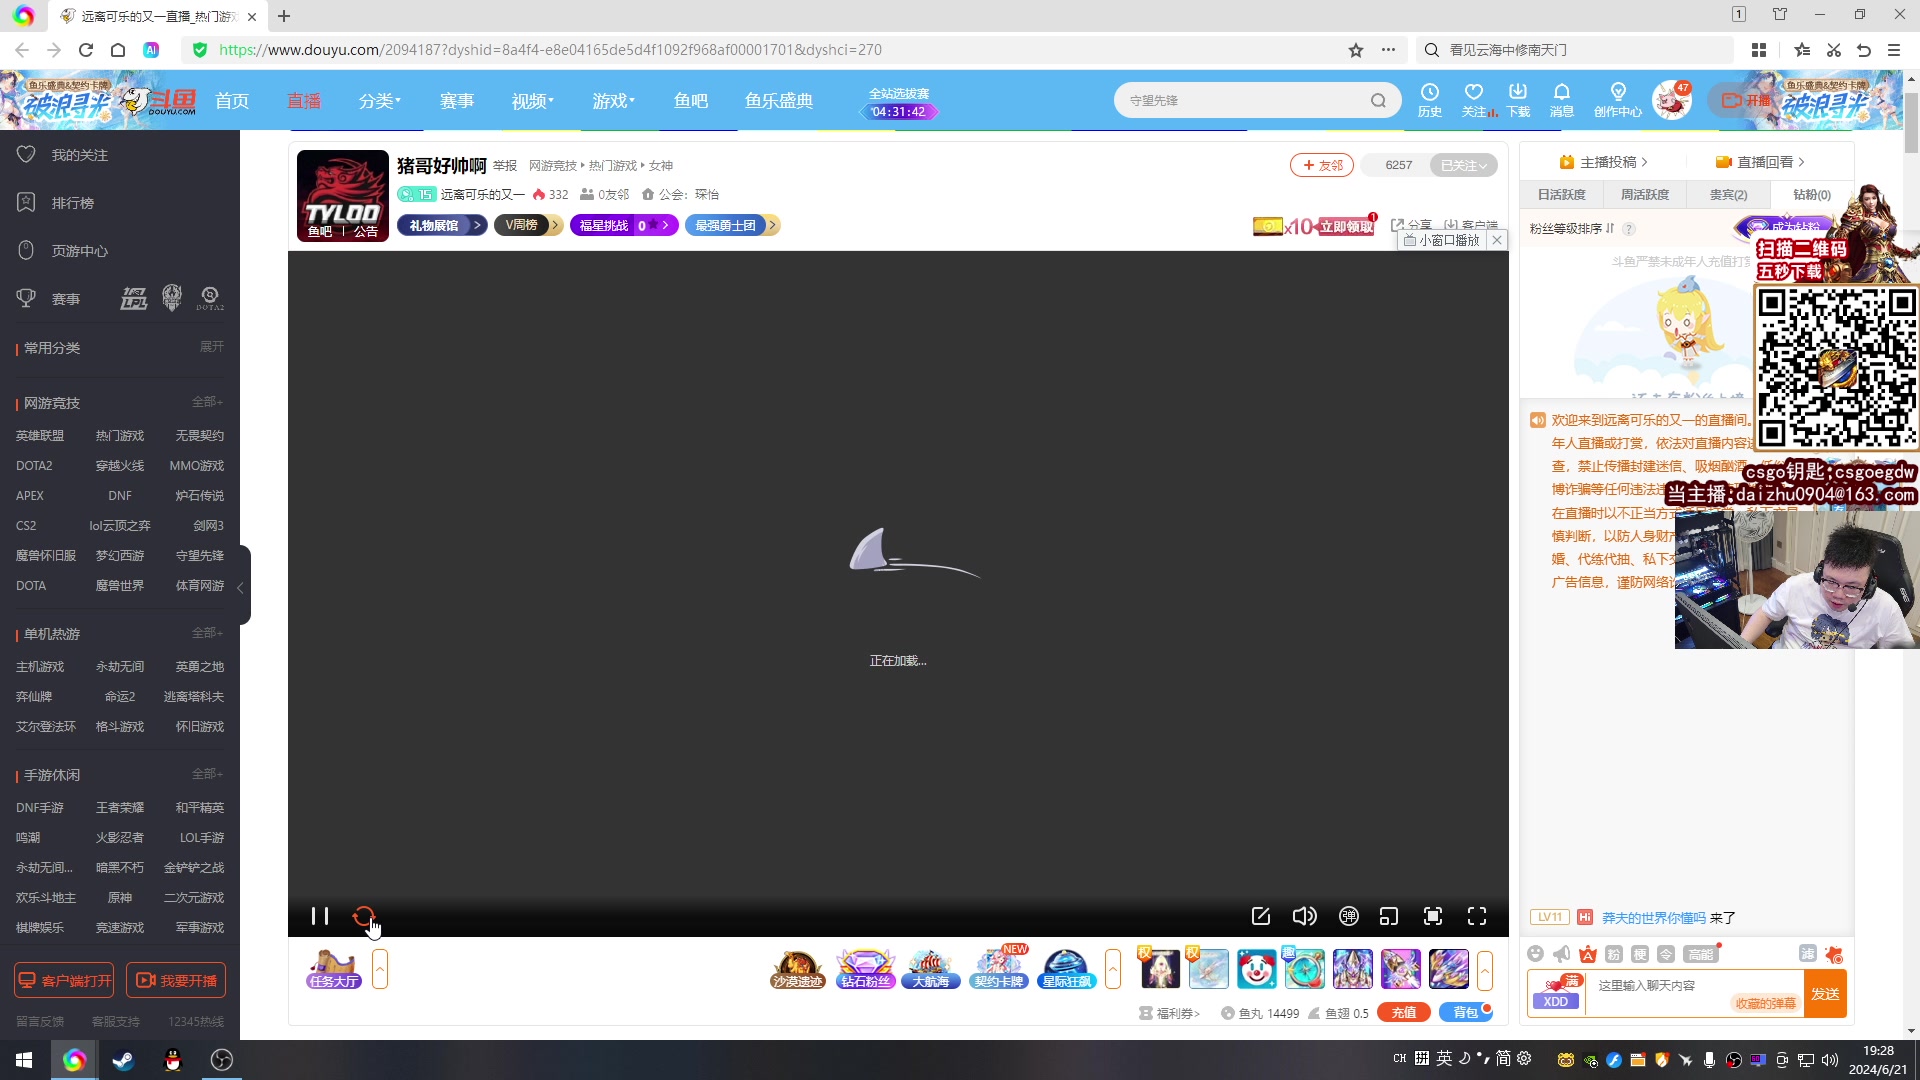Open the emoji picker in chat
The image size is (1920, 1080).
(x=1536, y=954)
